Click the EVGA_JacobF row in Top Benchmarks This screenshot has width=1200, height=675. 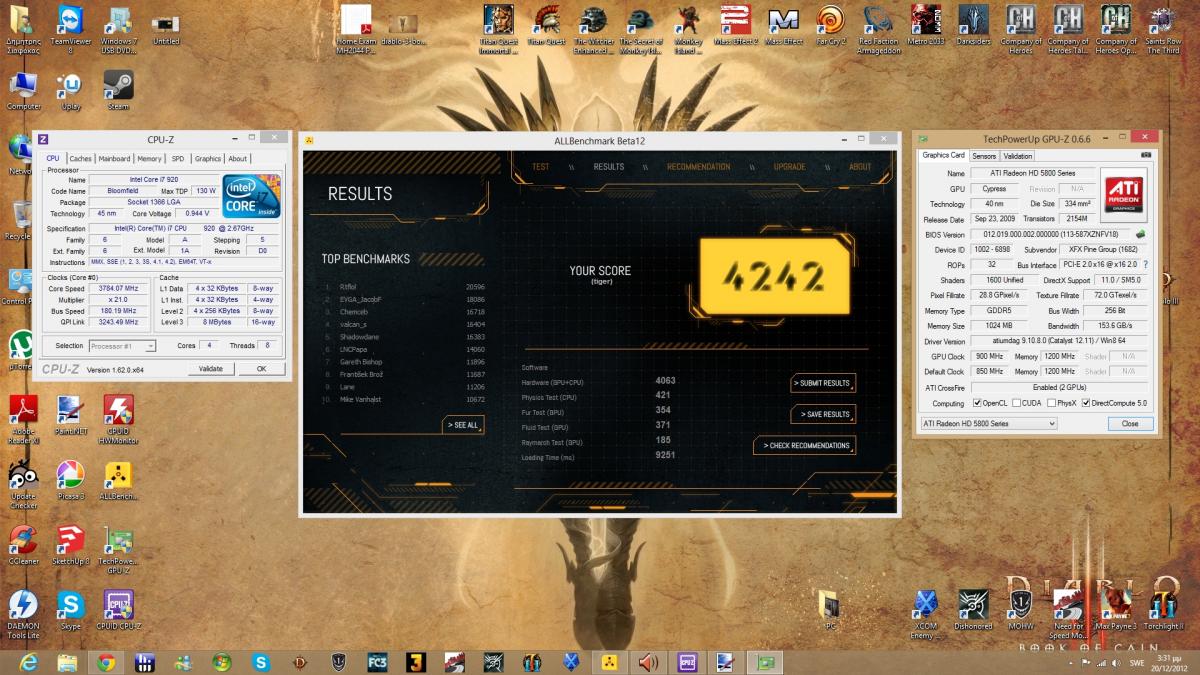[x=404, y=299]
